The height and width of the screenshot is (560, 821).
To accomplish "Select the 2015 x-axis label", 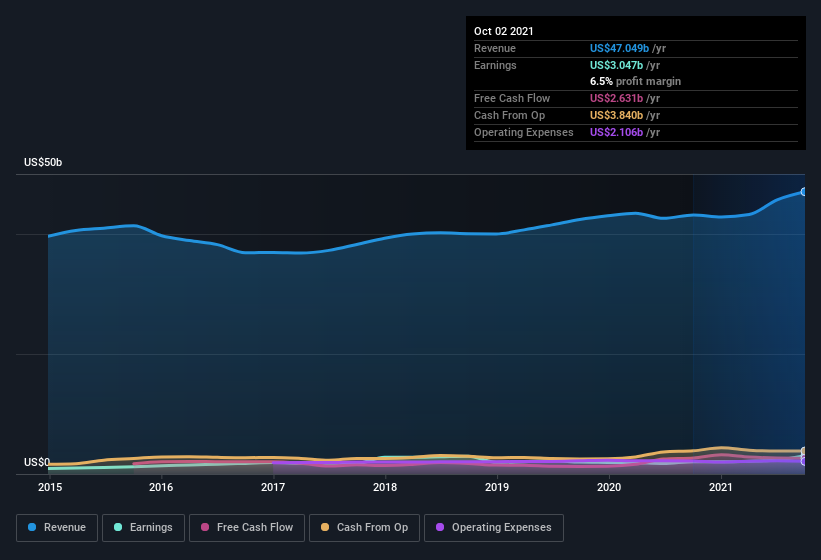I will [x=50, y=487].
